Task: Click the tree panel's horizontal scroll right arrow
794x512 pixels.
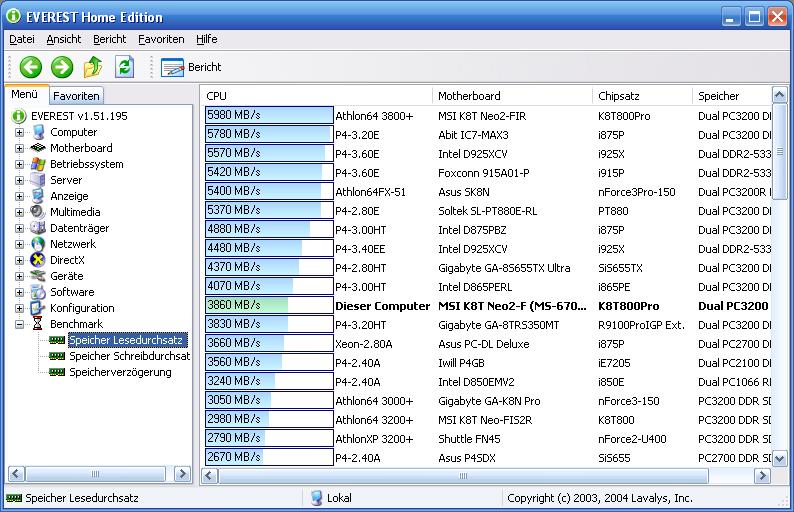Action: tap(182, 474)
